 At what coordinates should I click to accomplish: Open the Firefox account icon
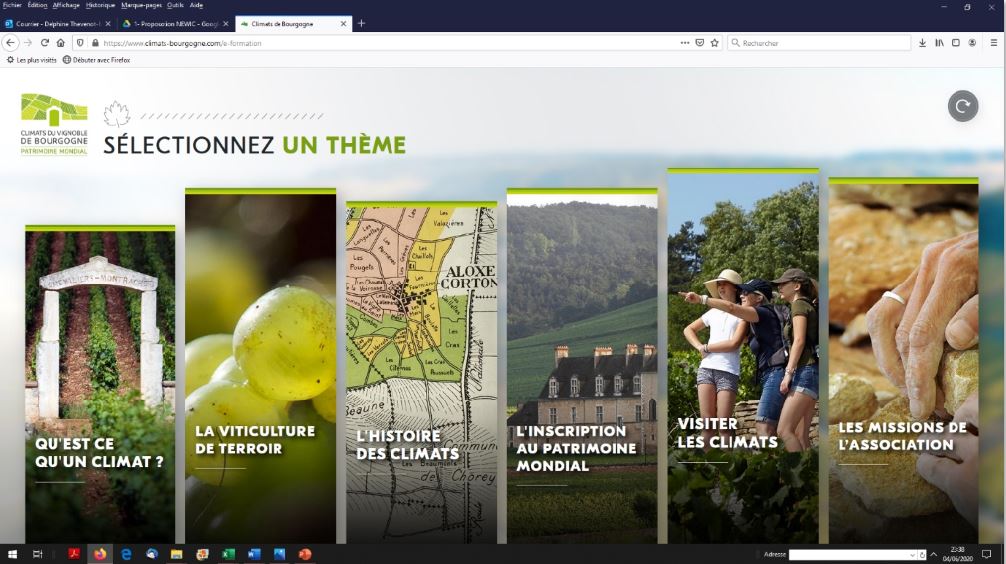click(x=972, y=43)
